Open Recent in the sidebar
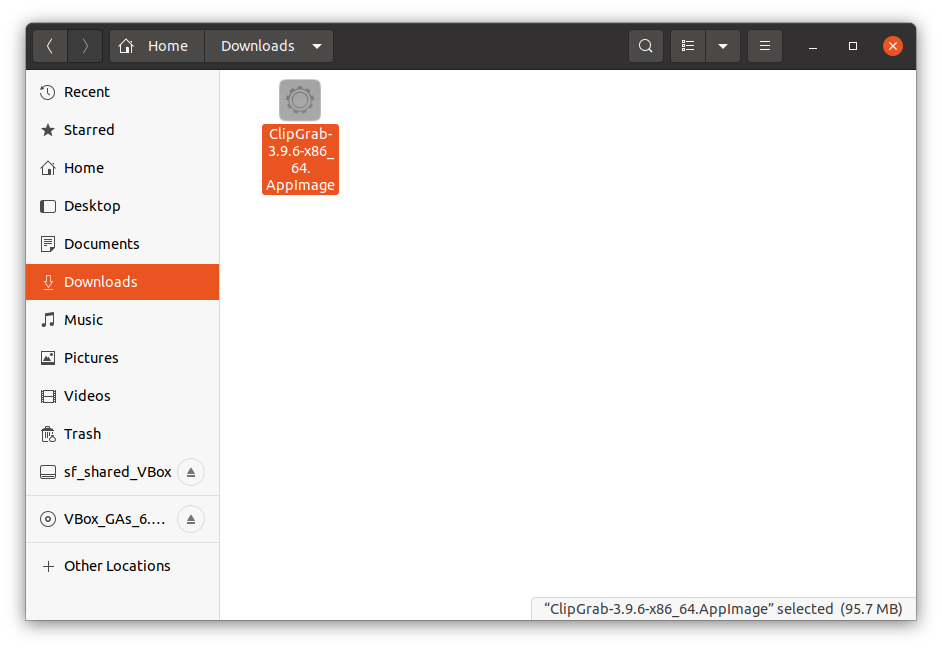The image size is (942, 649). [x=123, y=92]
